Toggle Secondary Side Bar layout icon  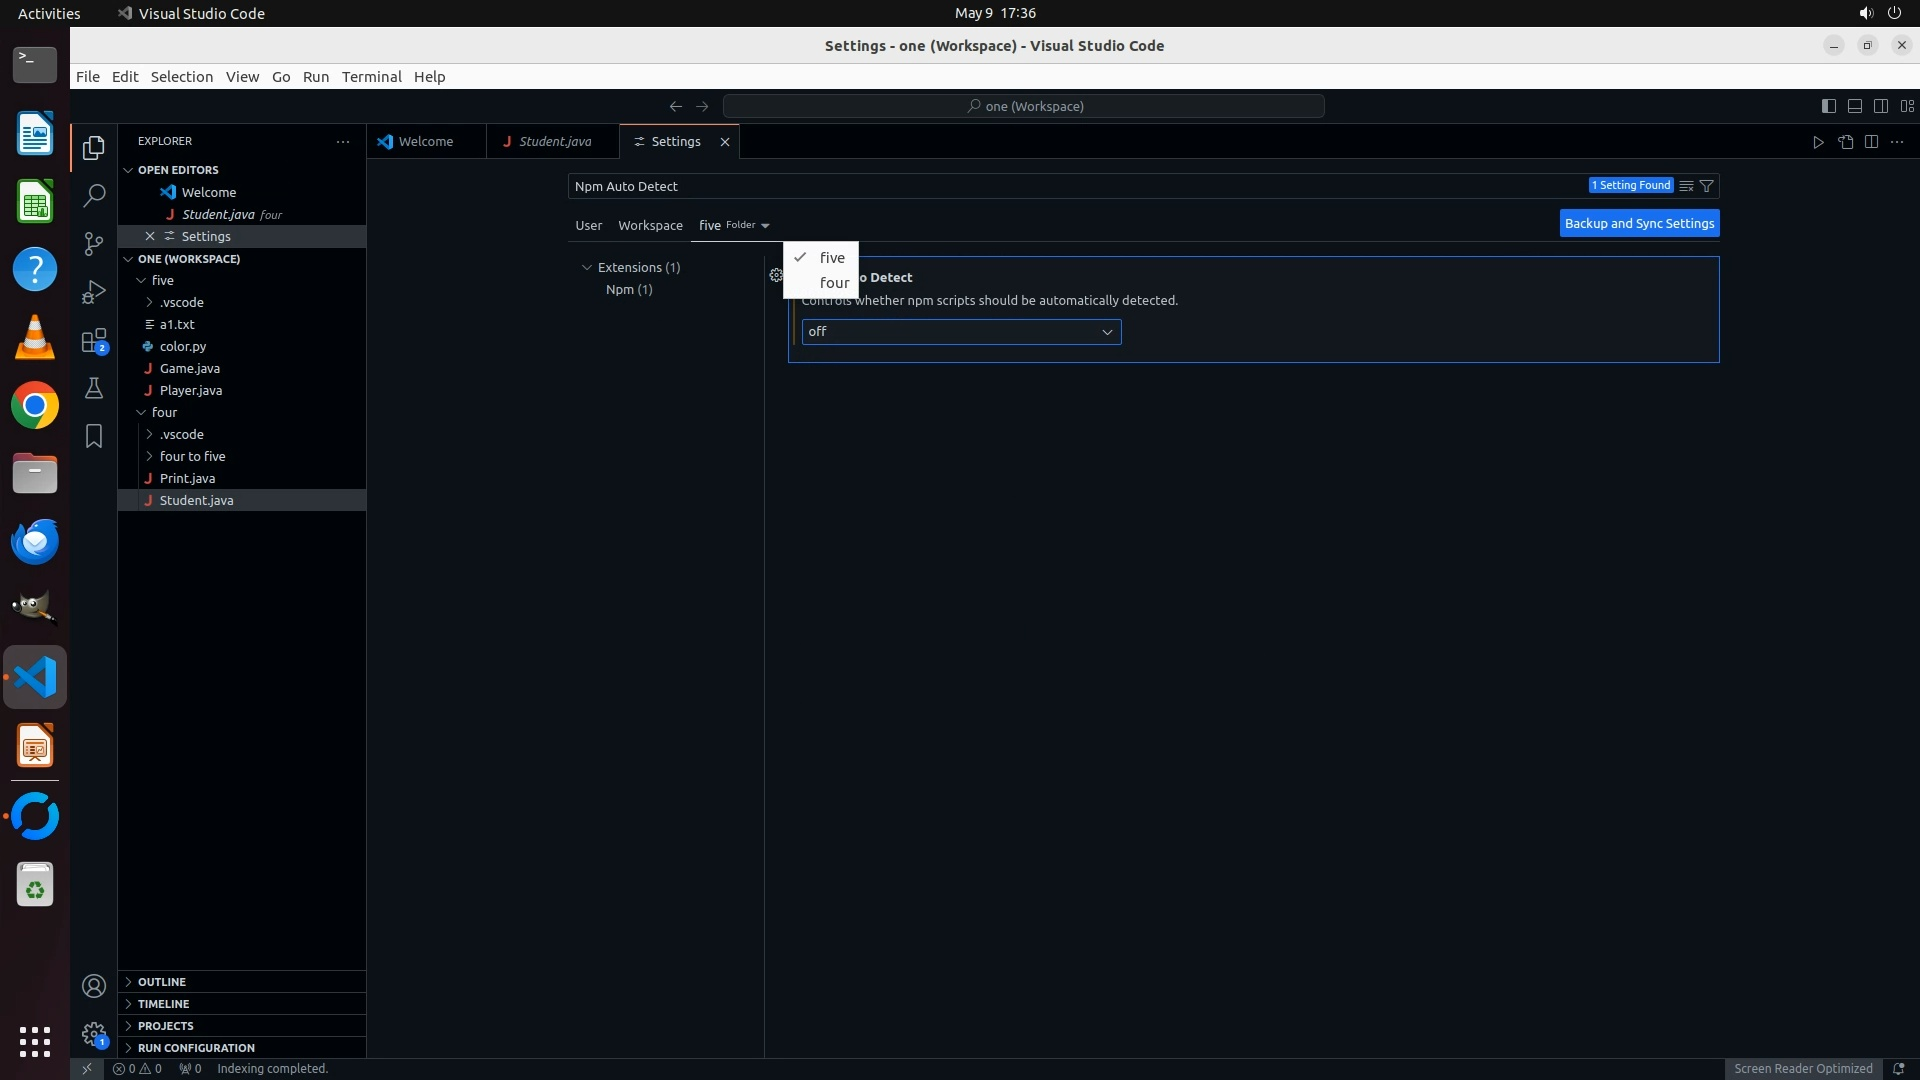point(1880,106)
